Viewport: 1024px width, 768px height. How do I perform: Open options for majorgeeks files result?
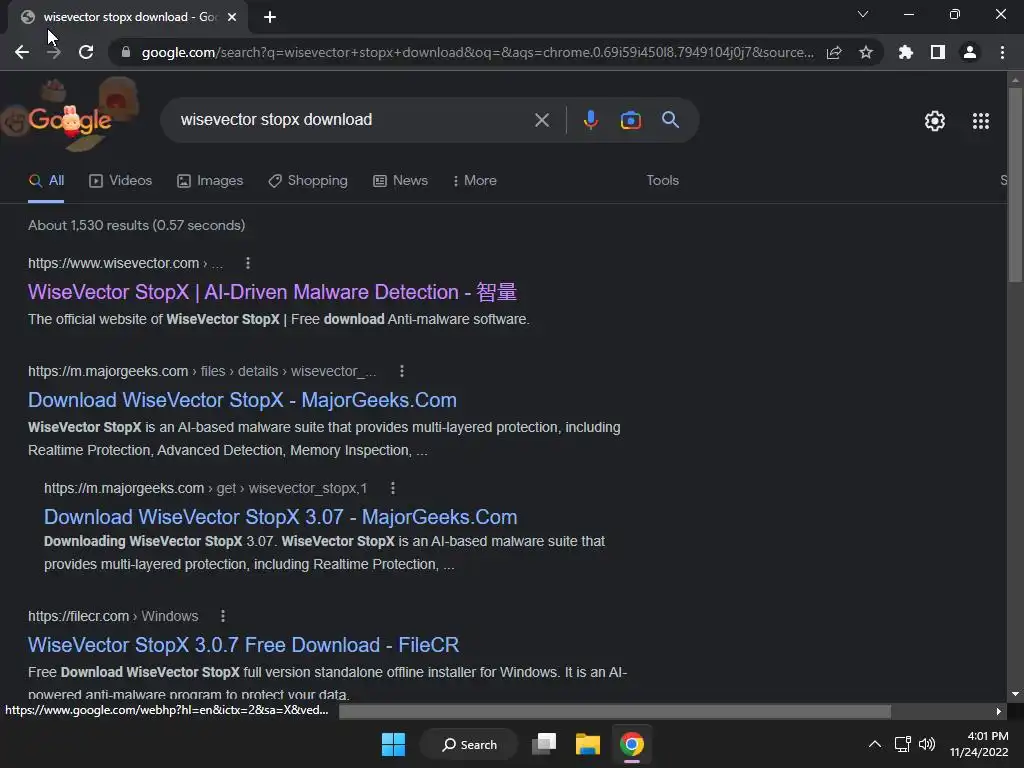click(x=402, y=371)
